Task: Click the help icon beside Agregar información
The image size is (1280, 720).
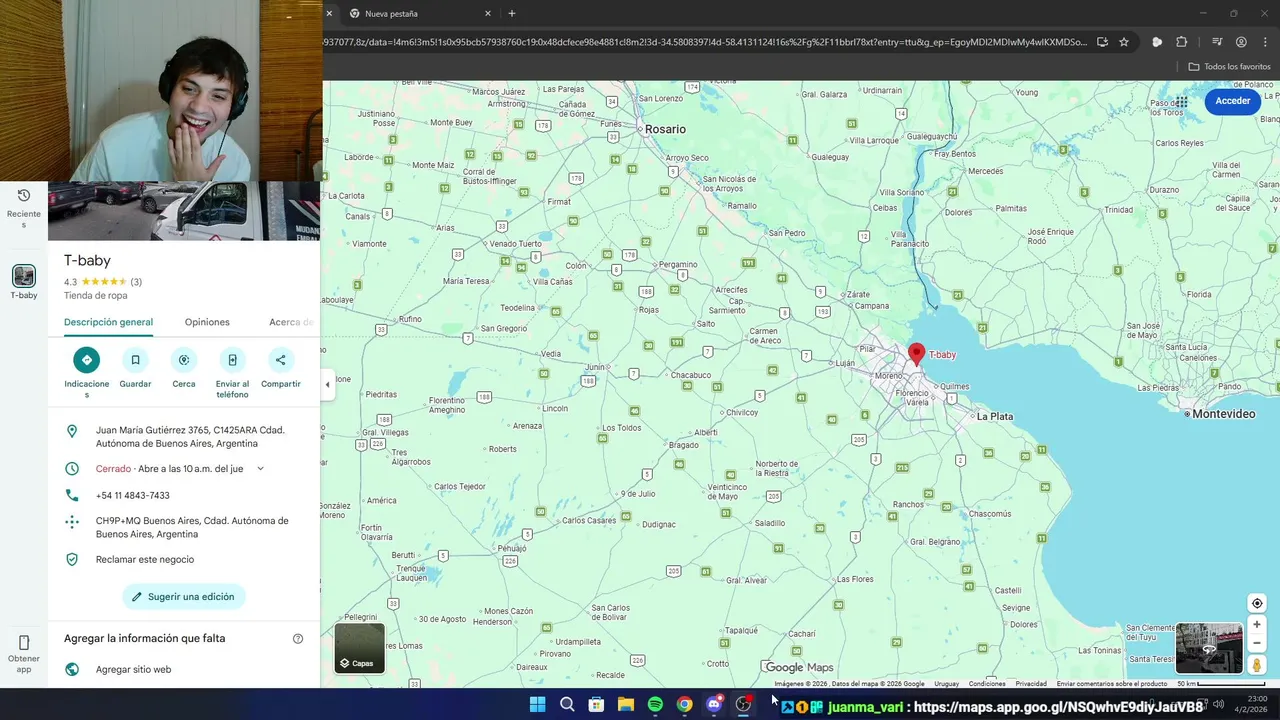Action: point(298,639)
